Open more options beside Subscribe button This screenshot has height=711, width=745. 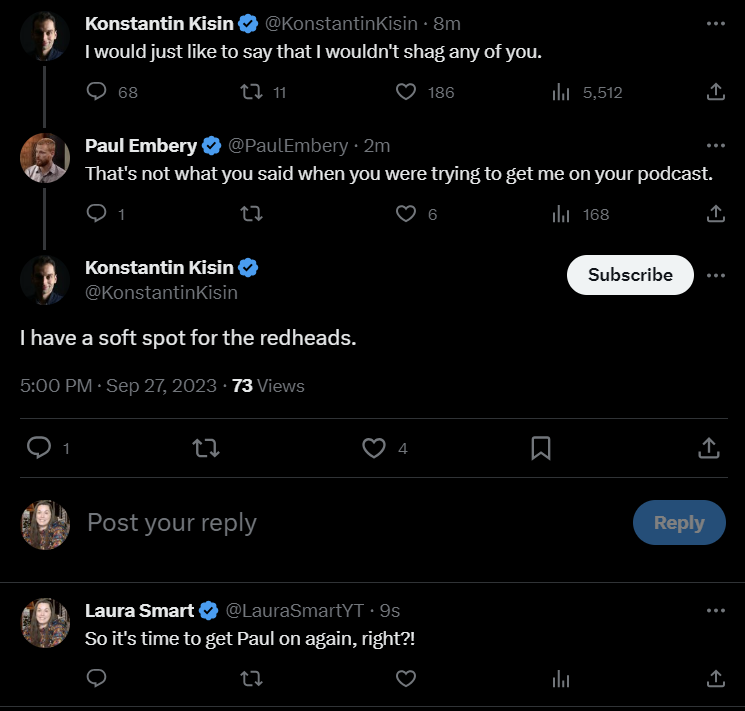coord(716,275)
